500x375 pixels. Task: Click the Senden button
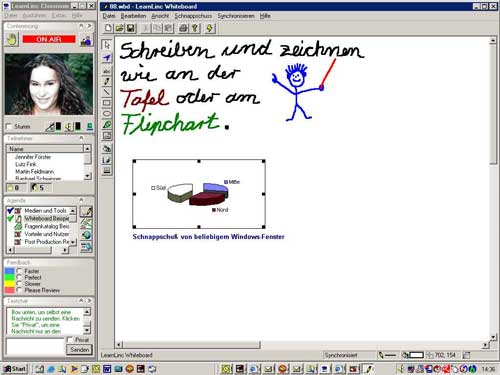point(79,350)
